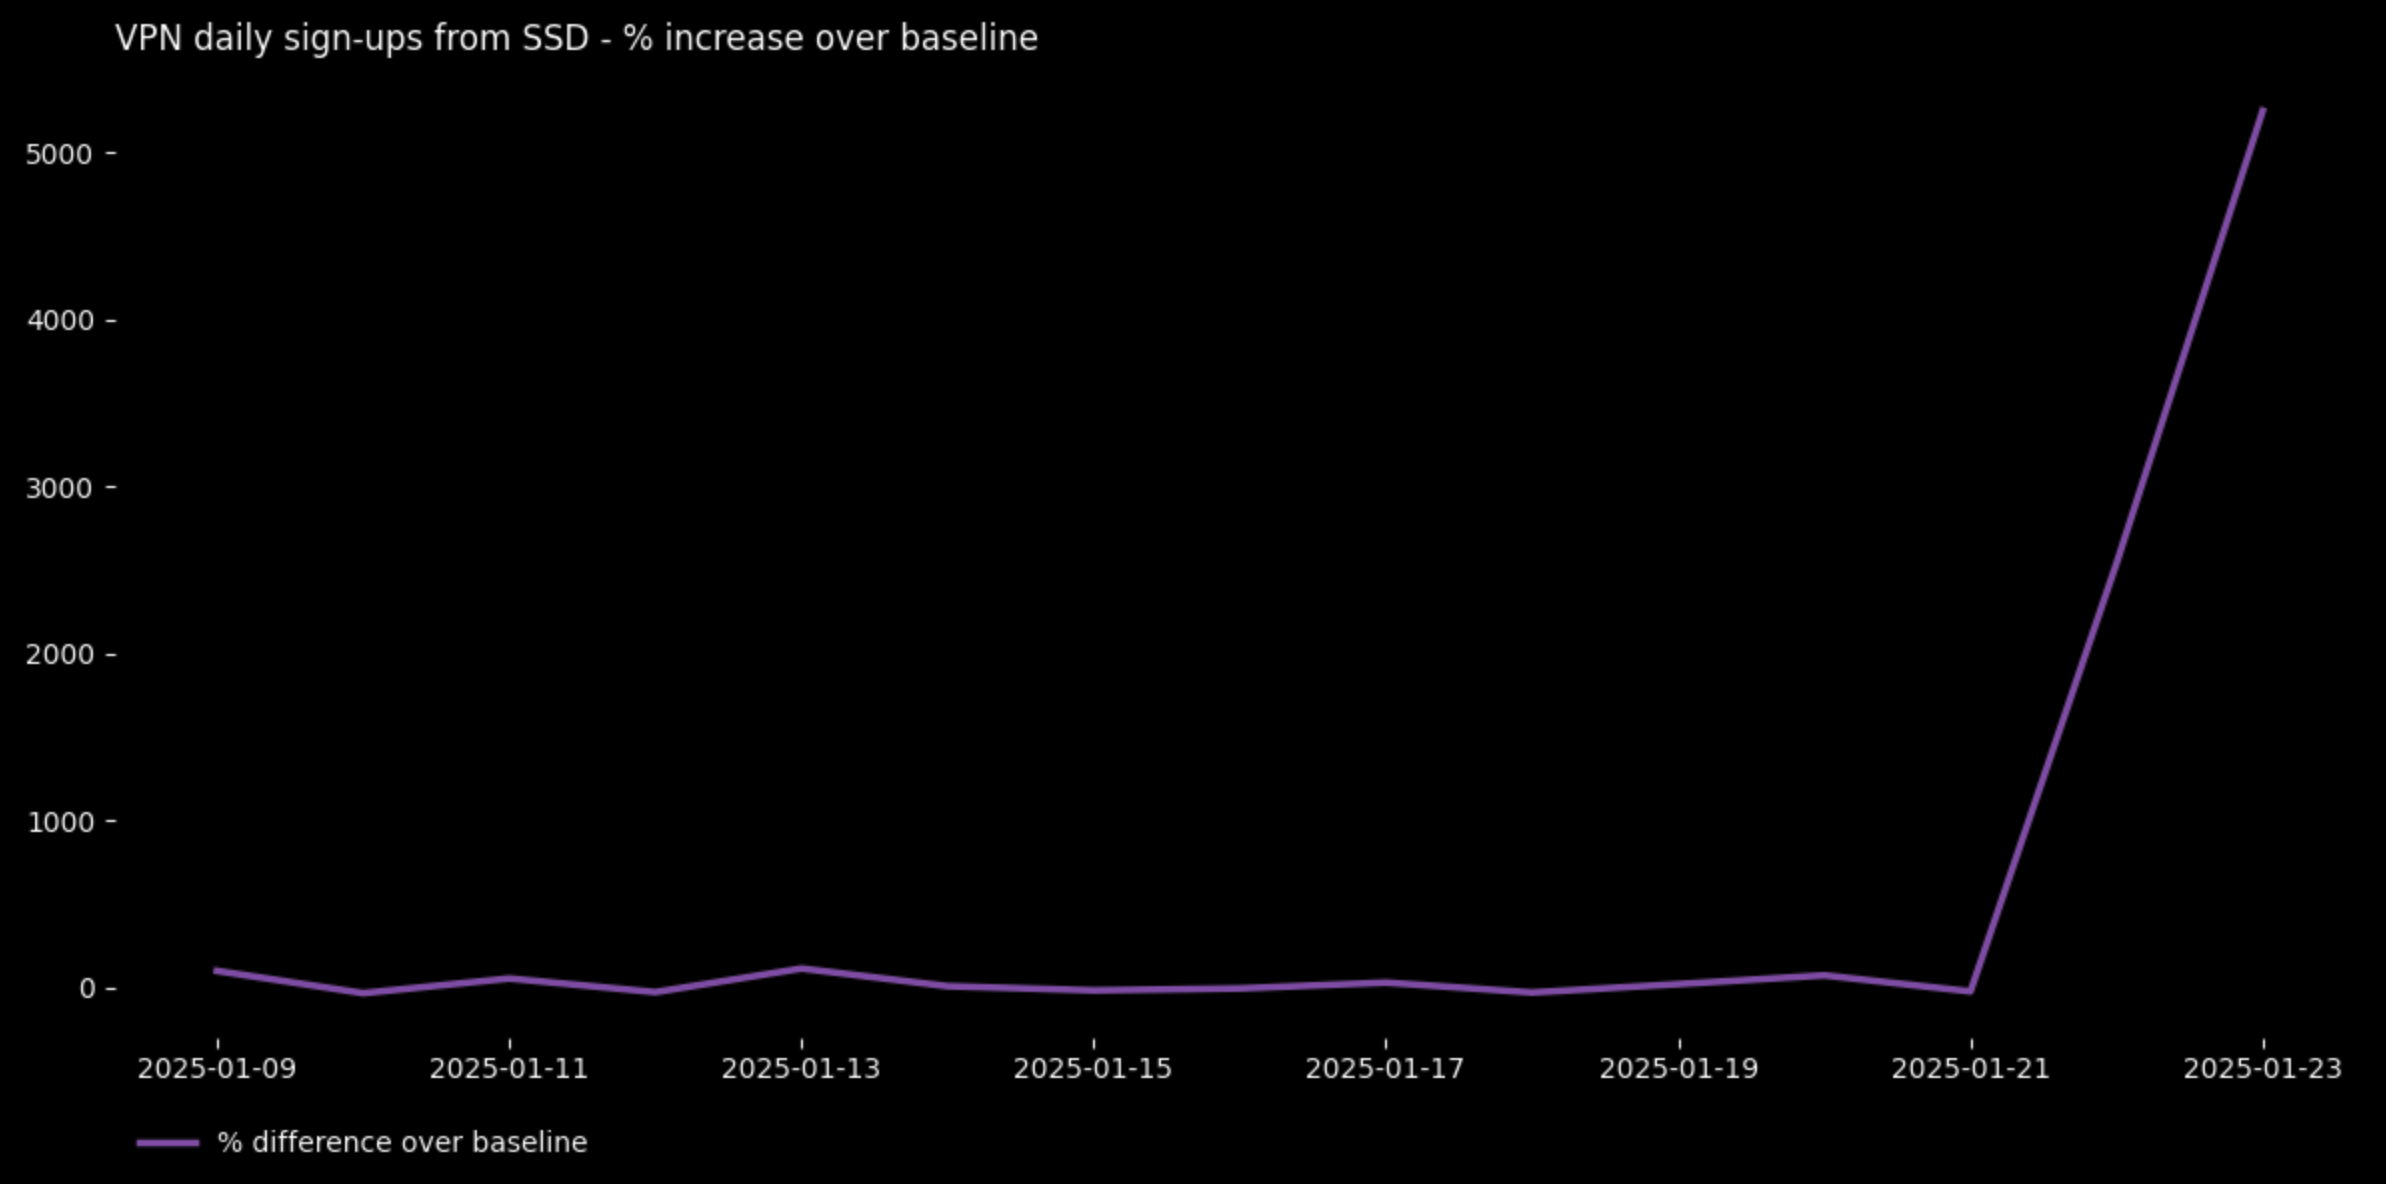Click the 5000 y-axis label
Screen dimensions: 2386x1184
point(58,154)
